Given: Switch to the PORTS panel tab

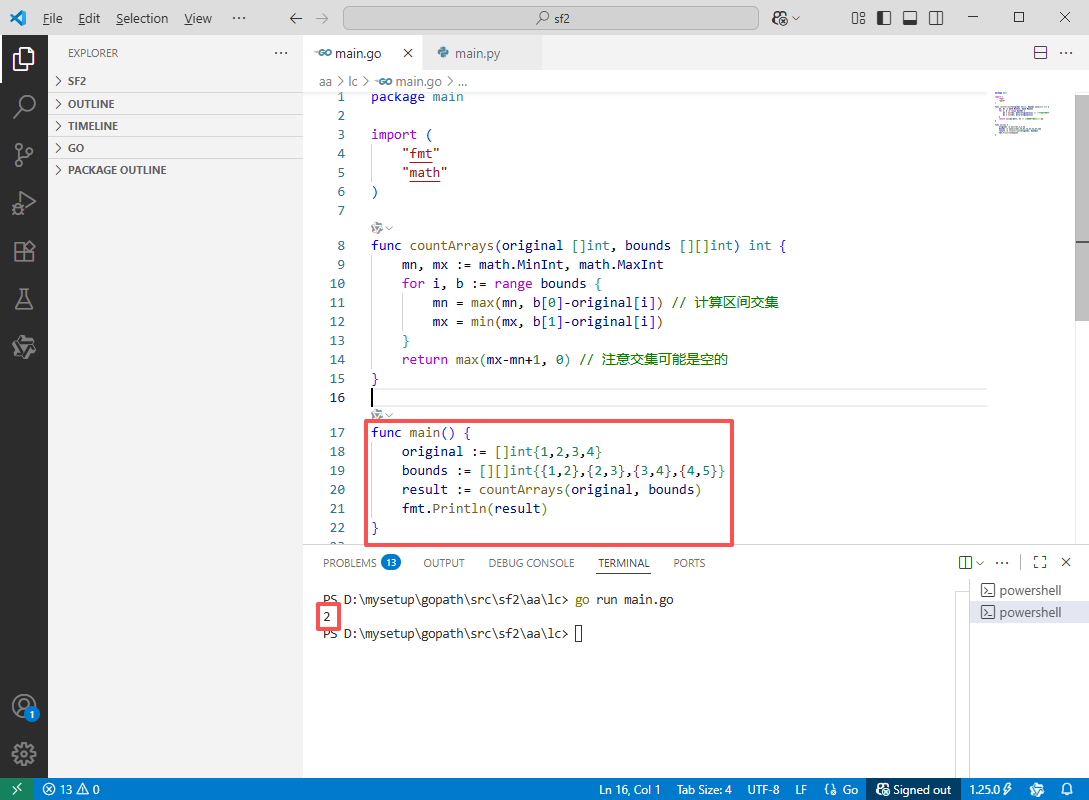Looking at the screenshot, I should [x=689, y=562].
